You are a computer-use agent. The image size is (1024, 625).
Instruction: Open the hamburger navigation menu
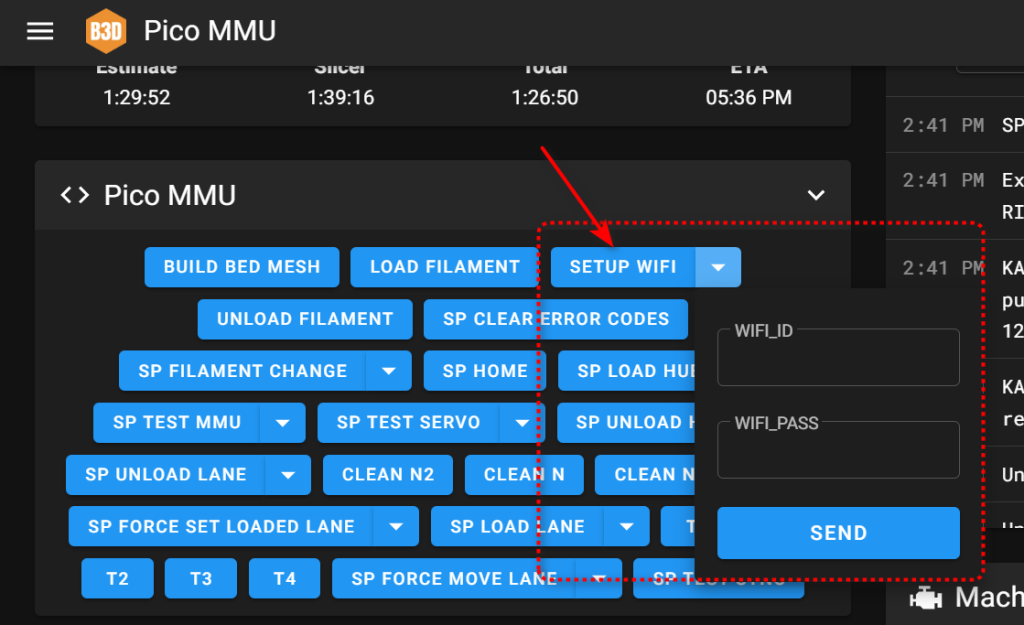(40, 31)
